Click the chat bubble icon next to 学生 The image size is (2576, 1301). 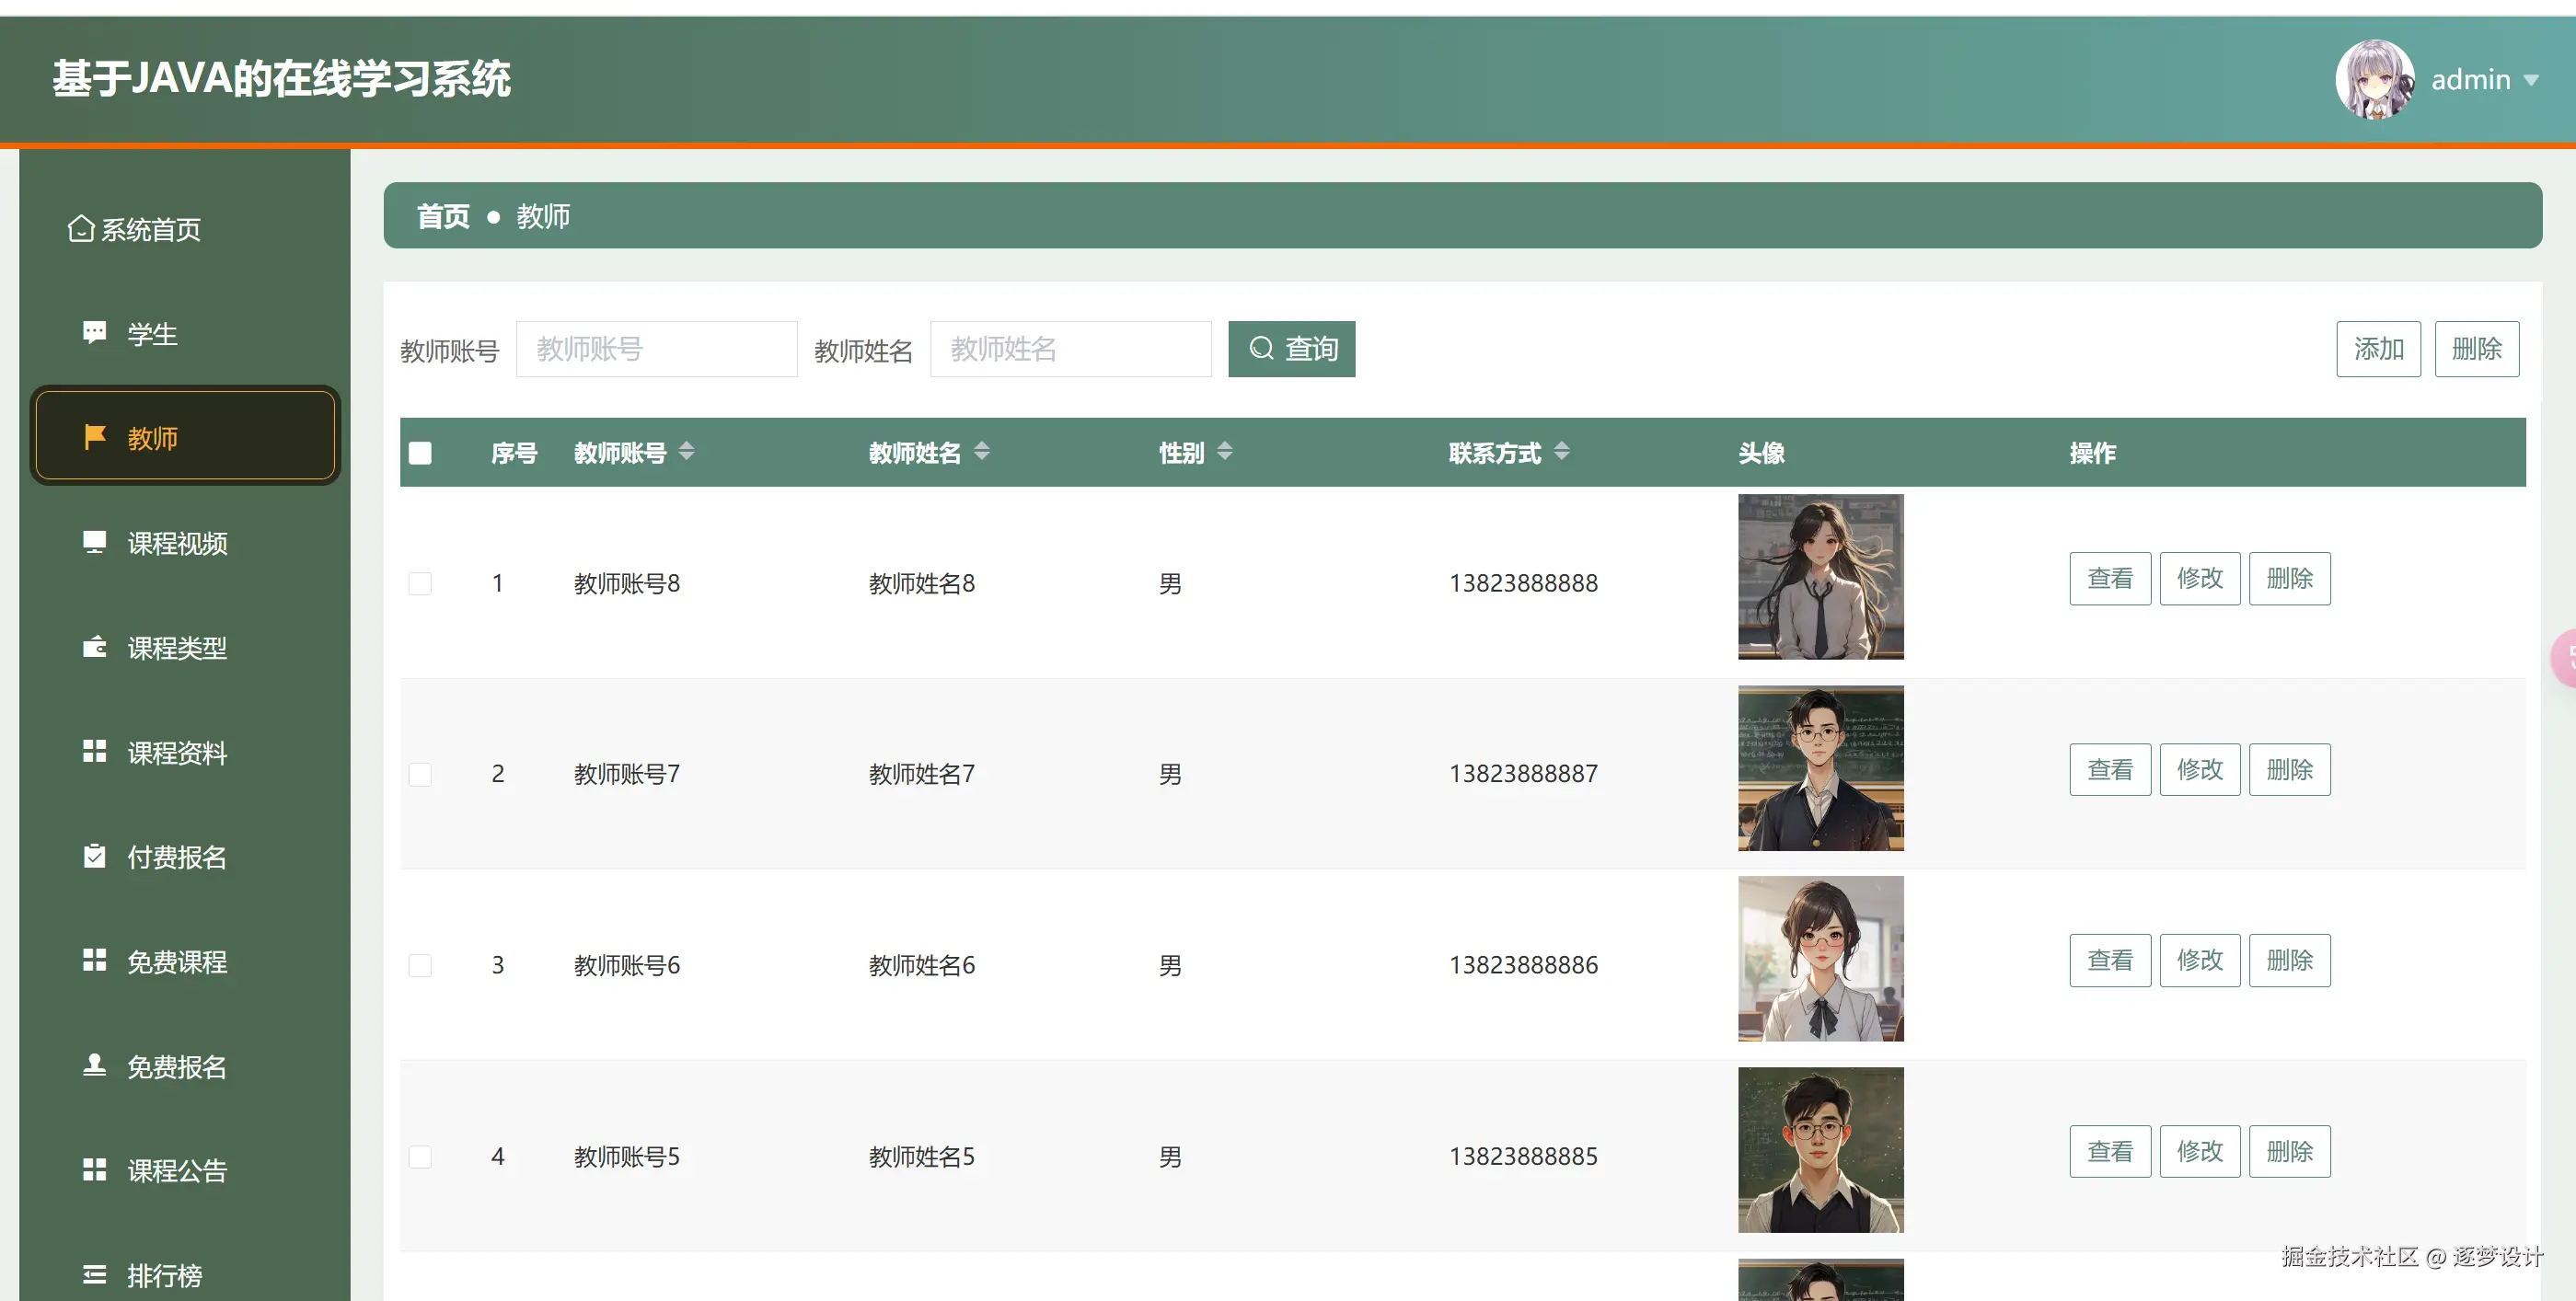pyautogui.click(x=94, y=333)
